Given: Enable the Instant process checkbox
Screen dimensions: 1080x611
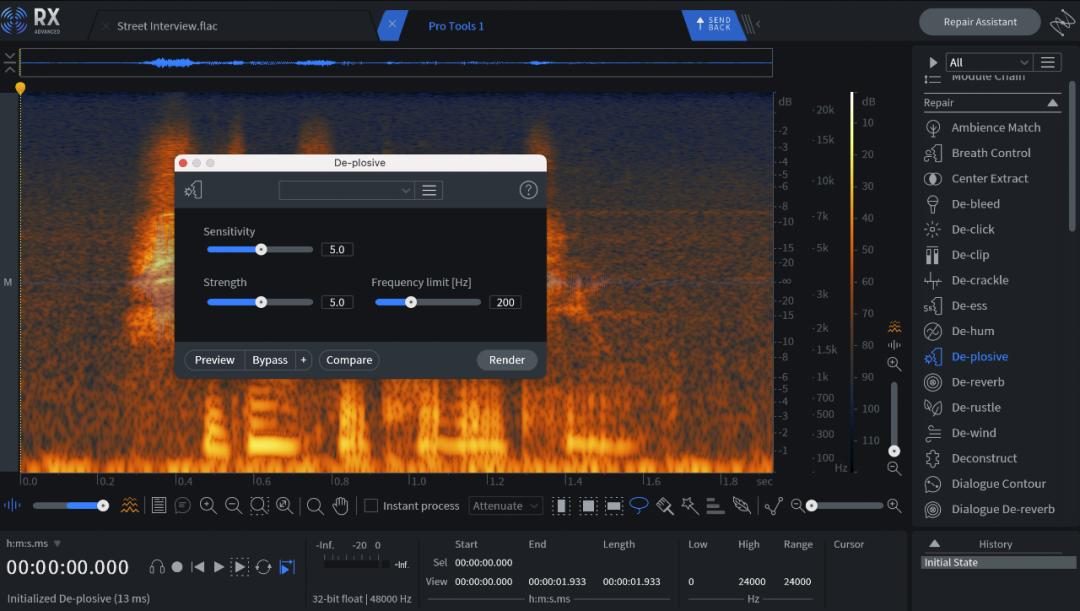Looking at the screenshot, I should point(371,506).
